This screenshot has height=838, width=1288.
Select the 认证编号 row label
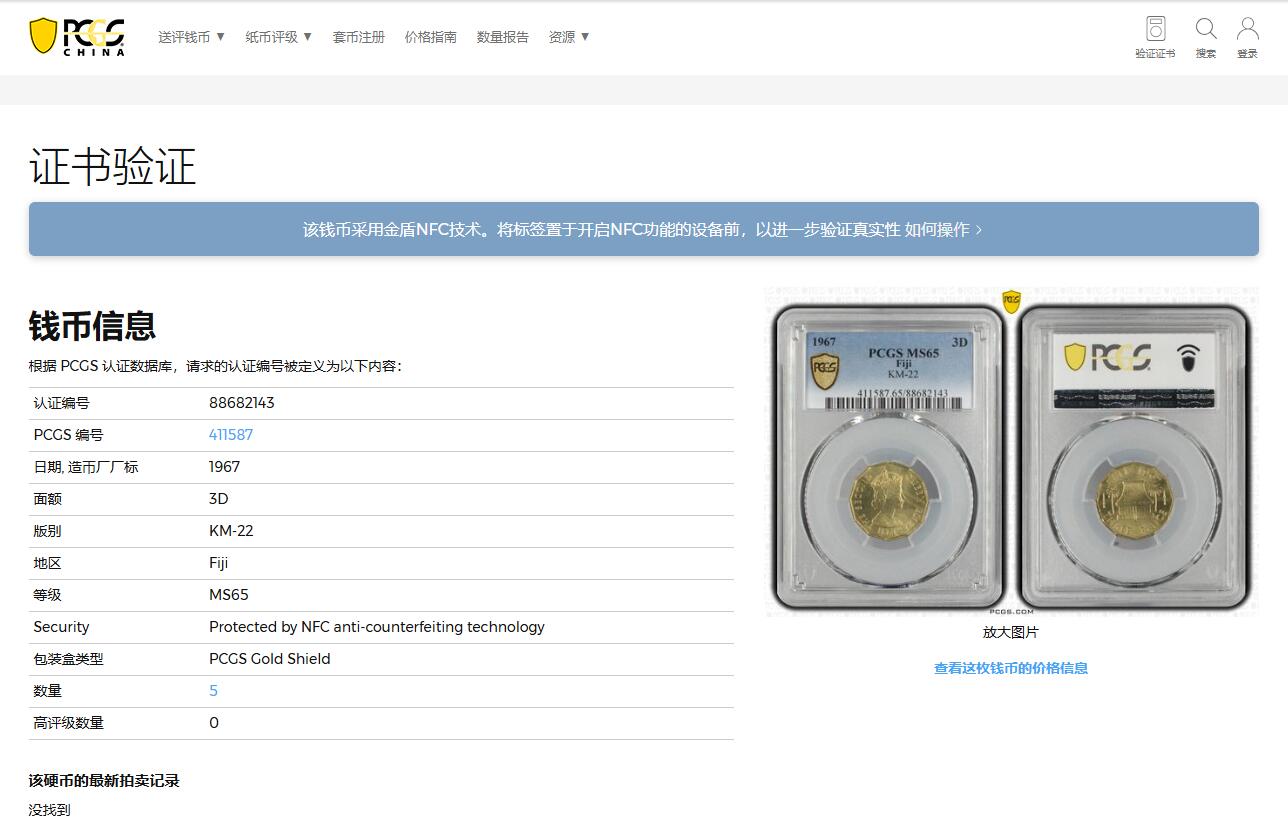(61, 403)
